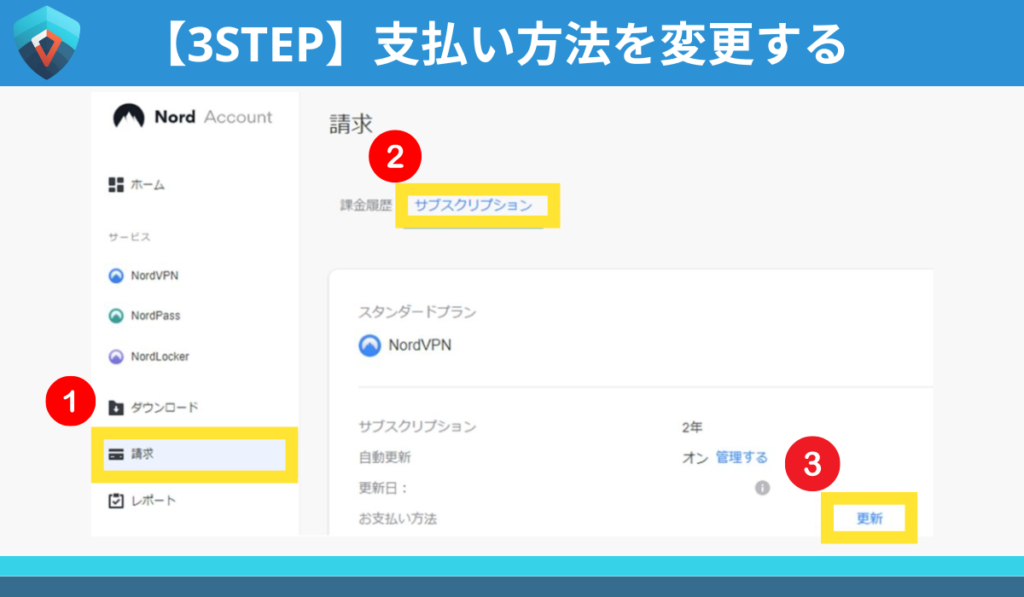Open NordVPN from the sidebar services icon
The image size is (1024, 597).
[116, 276]
